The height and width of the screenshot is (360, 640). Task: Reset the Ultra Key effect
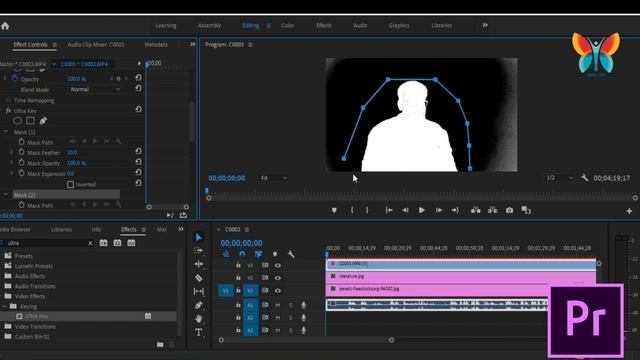click(138, 109)
